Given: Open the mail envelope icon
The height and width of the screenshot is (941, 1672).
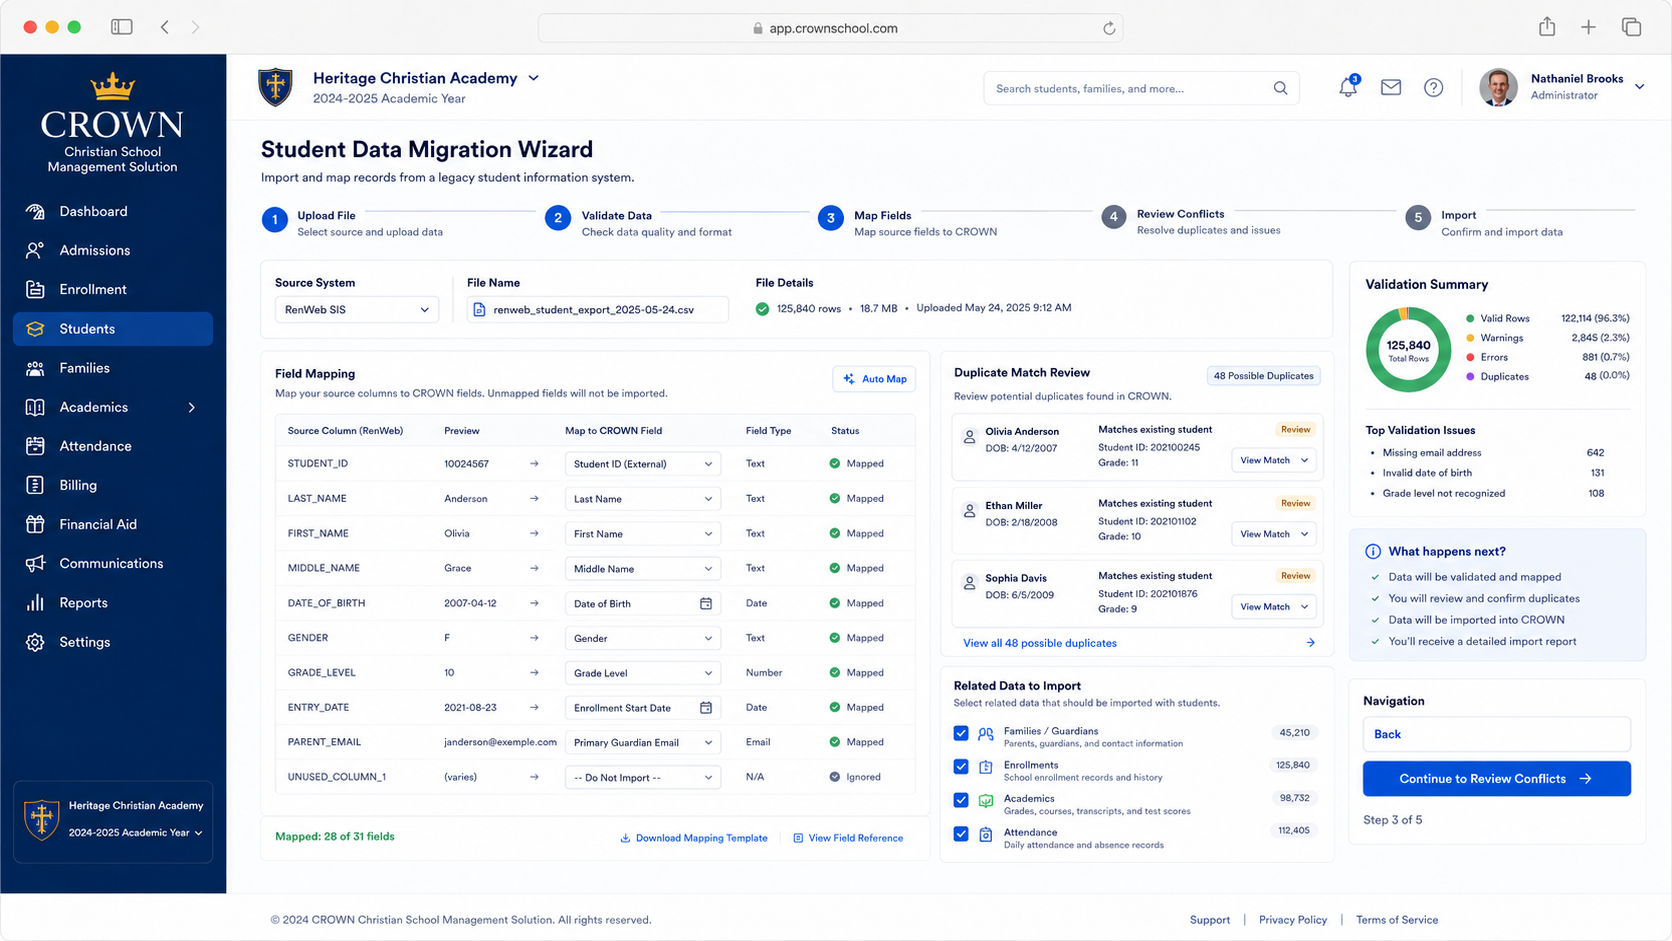Looking at the screenshot, I should pyautogui.click(x=1391, y=88).
